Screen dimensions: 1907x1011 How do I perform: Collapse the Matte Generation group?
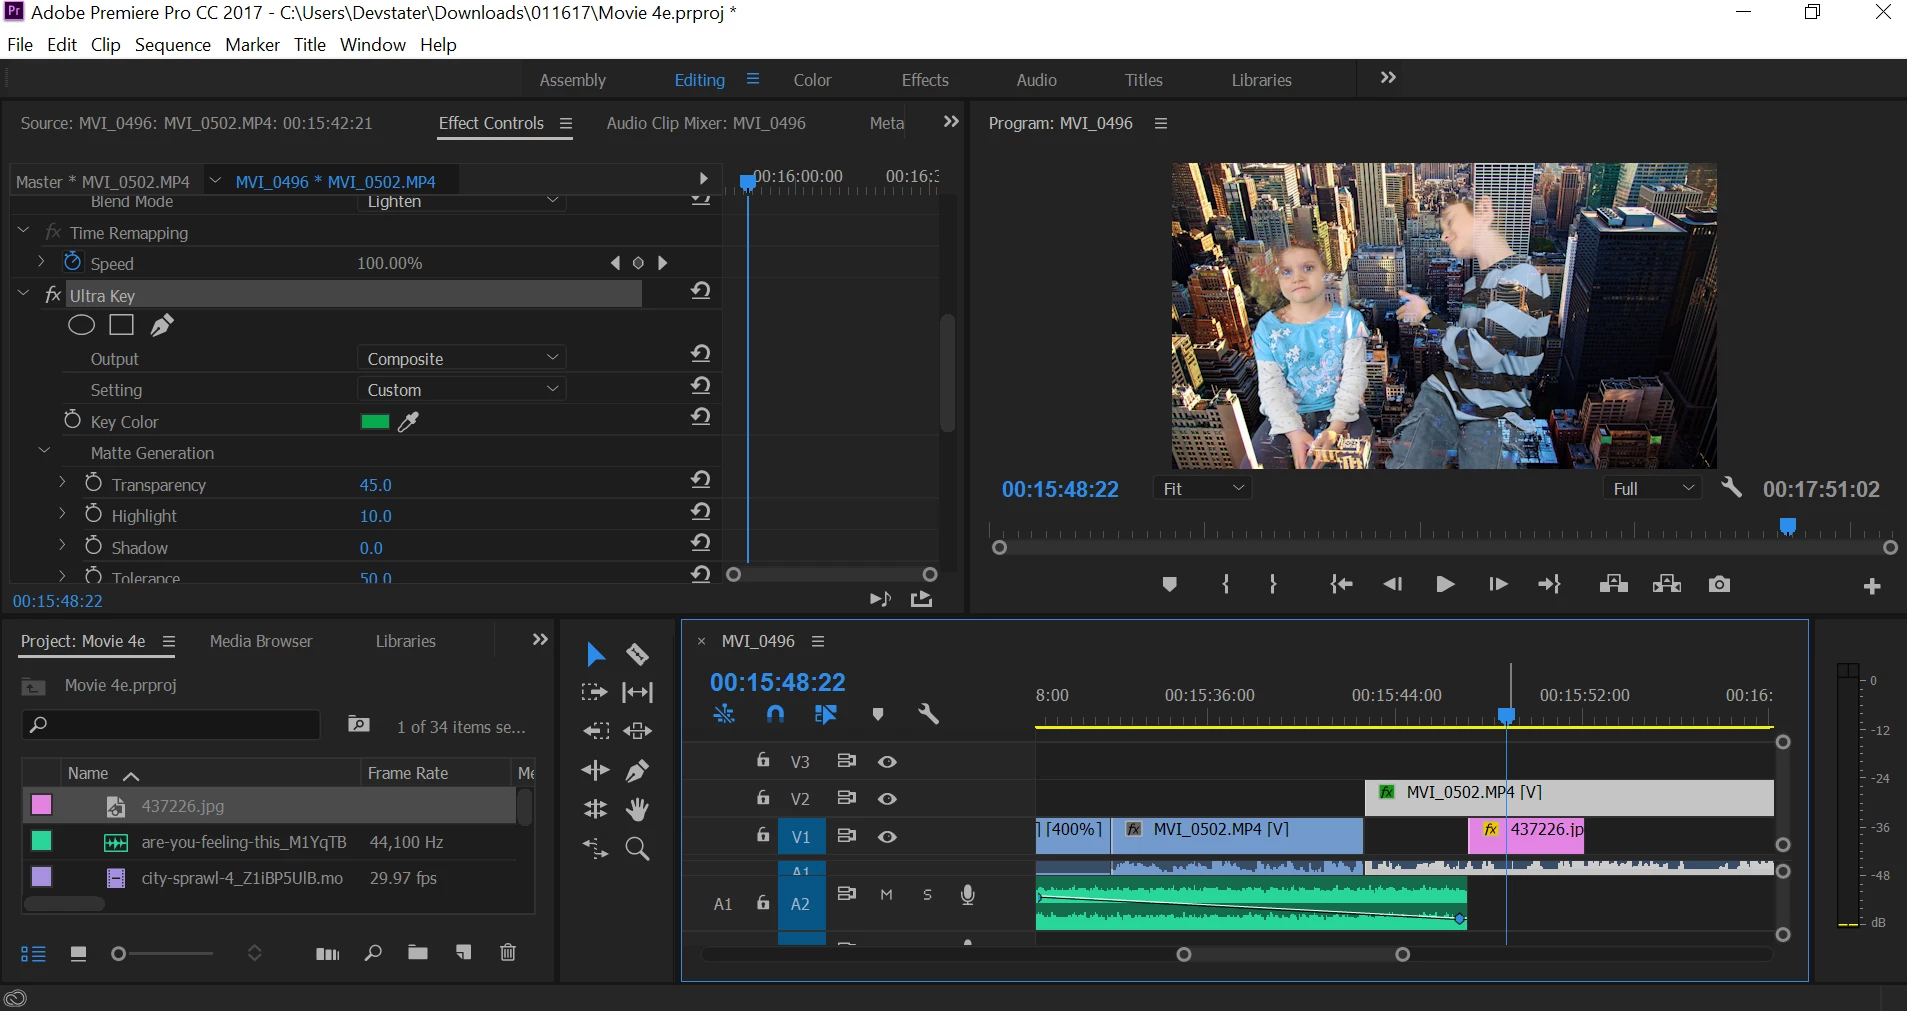44,451
